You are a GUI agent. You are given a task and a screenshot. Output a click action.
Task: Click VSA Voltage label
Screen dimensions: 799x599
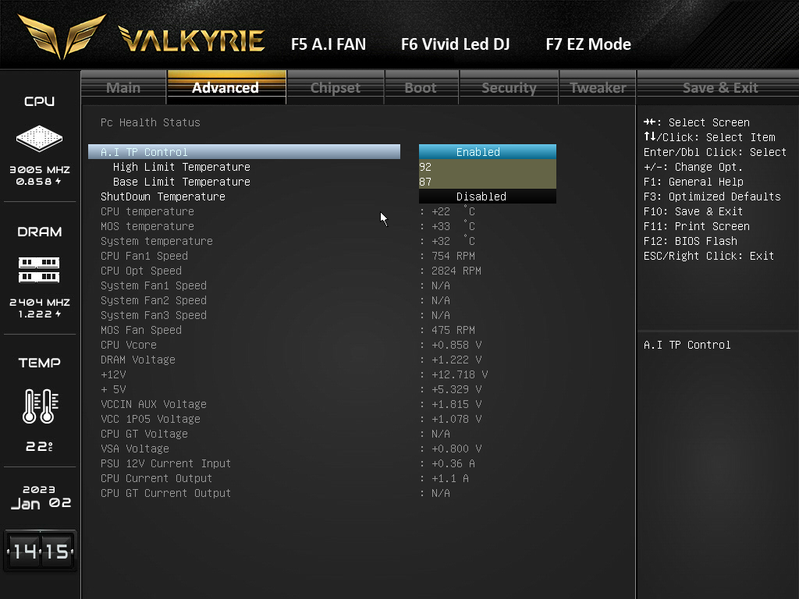(135, 448)
